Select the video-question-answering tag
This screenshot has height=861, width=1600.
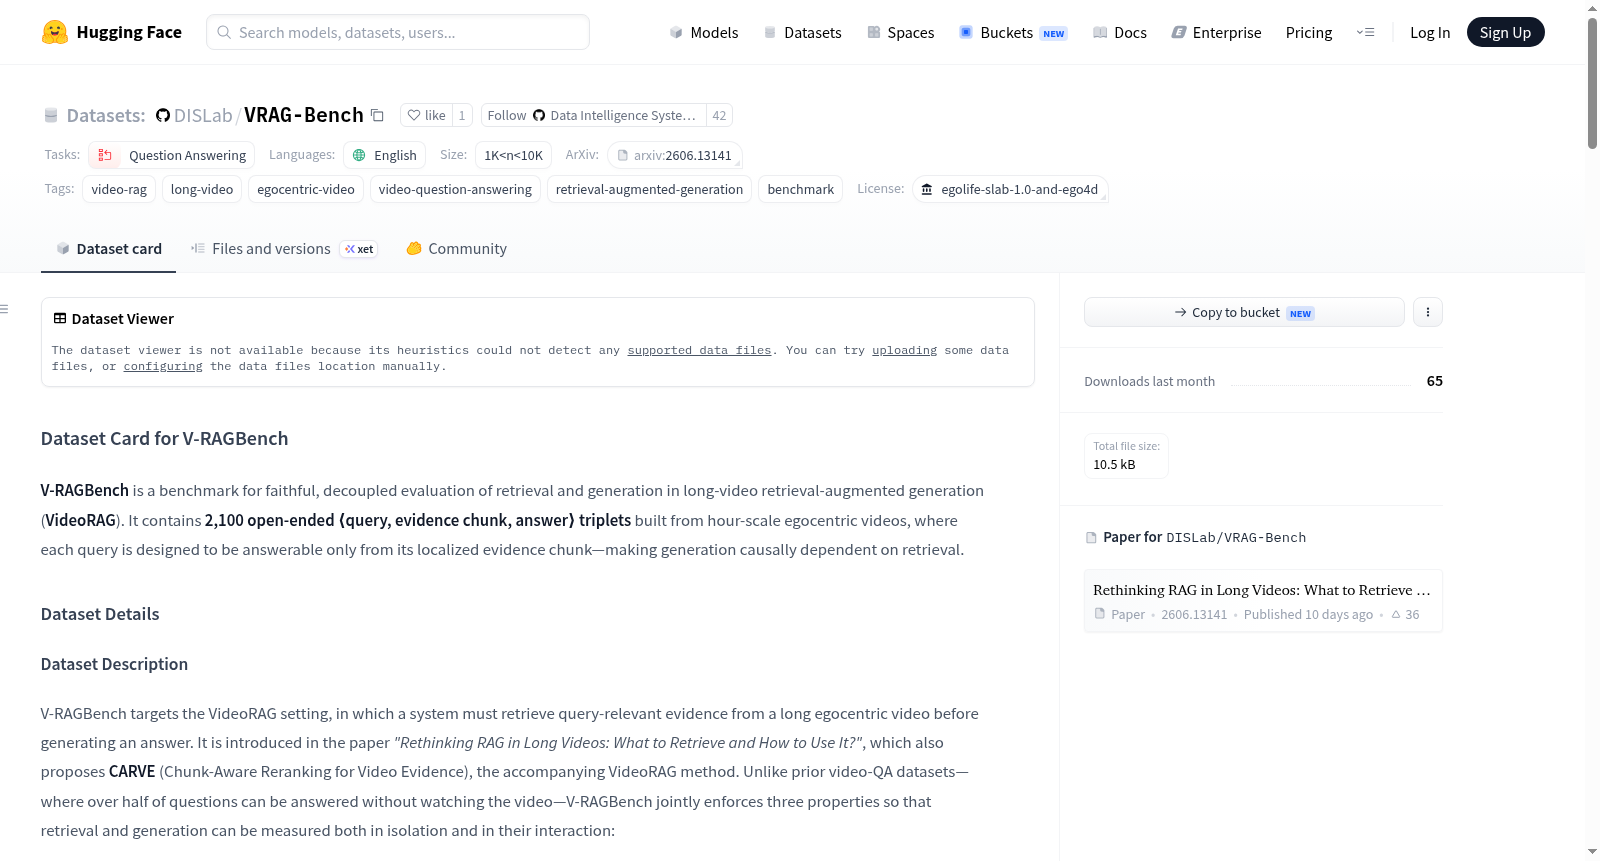[x=455, y=189]
